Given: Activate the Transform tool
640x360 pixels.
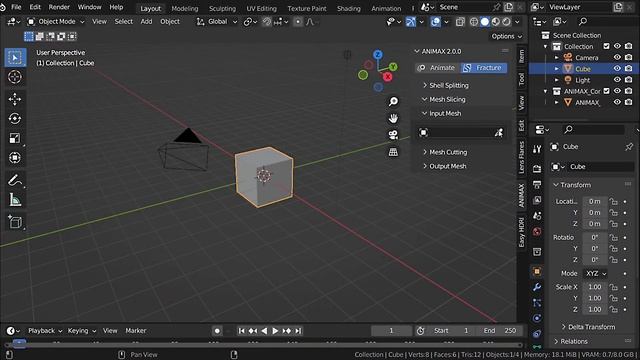Looking at the screenshot, I should (x=15, y=158).
